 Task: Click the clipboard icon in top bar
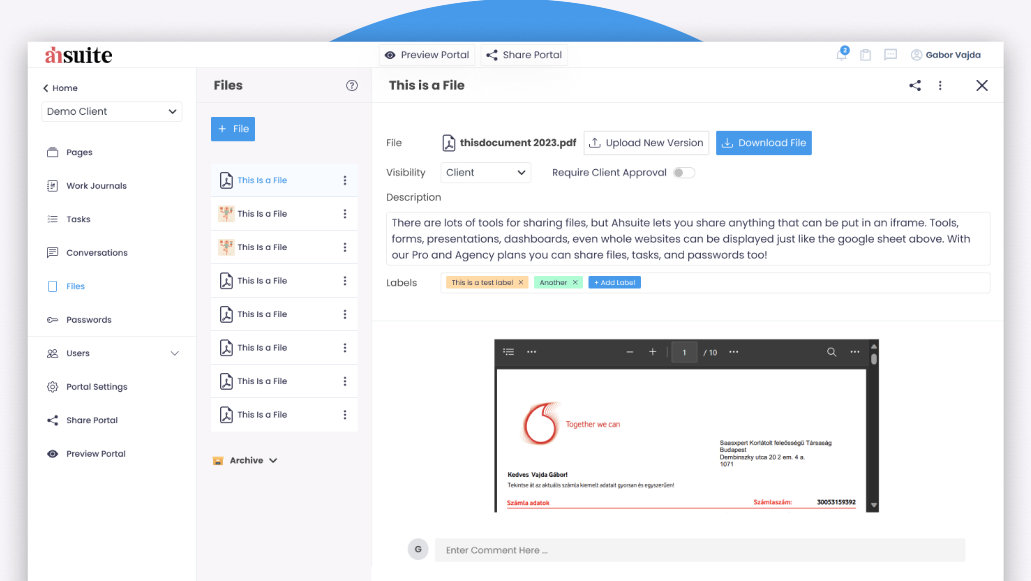(x=866, y=55)
